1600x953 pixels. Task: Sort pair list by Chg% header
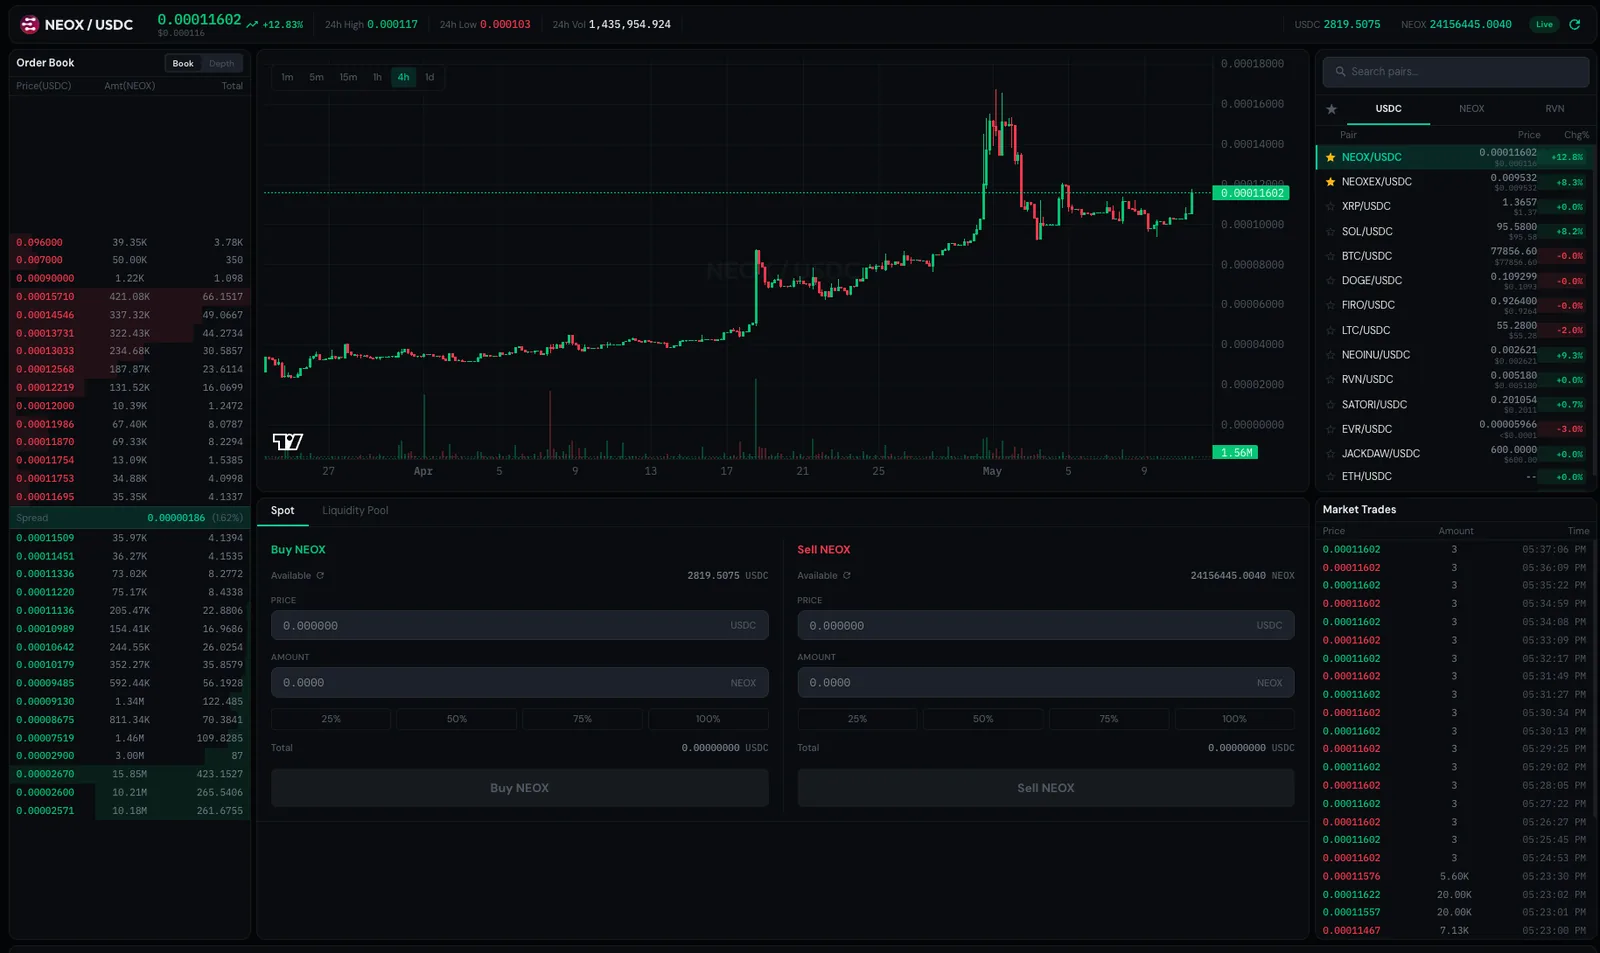coord(1576,135)
